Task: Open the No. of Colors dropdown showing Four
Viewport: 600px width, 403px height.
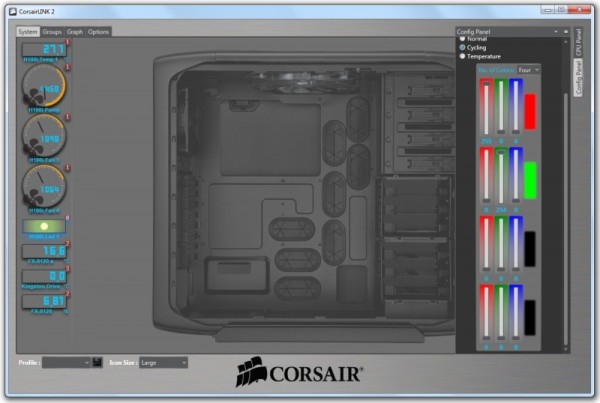Action: [528, 70]
